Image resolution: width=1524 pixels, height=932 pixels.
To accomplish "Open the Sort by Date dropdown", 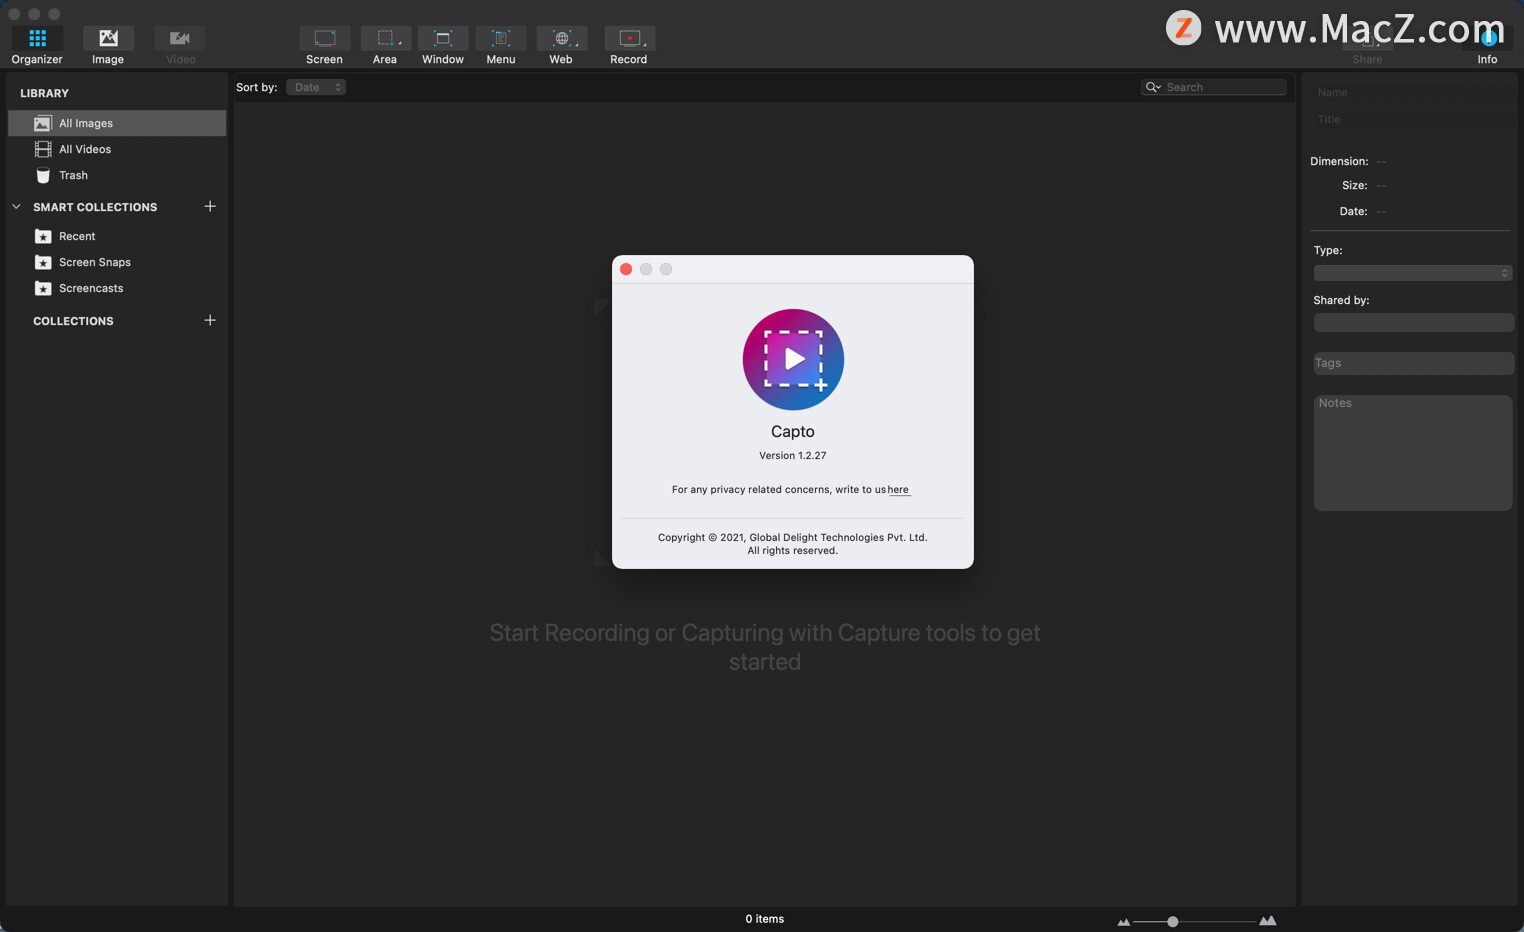I will [316, 87].
